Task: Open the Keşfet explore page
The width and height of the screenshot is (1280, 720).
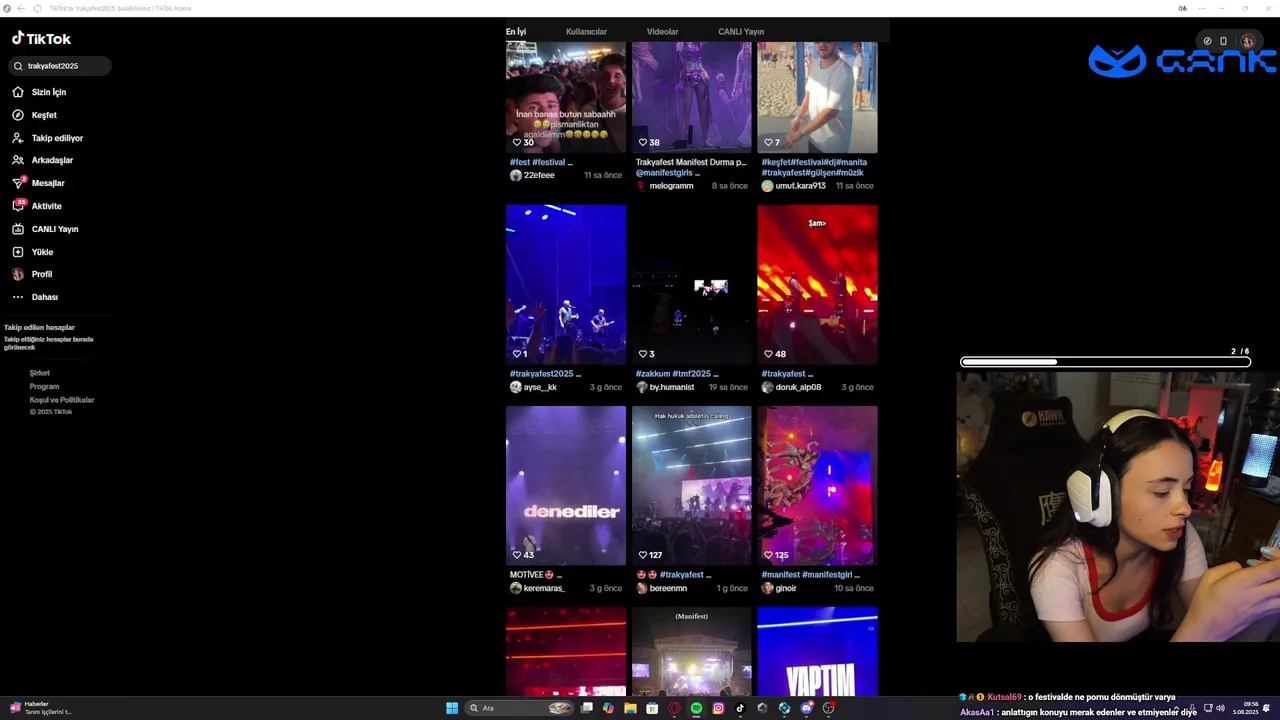Action: click(34, 115)
